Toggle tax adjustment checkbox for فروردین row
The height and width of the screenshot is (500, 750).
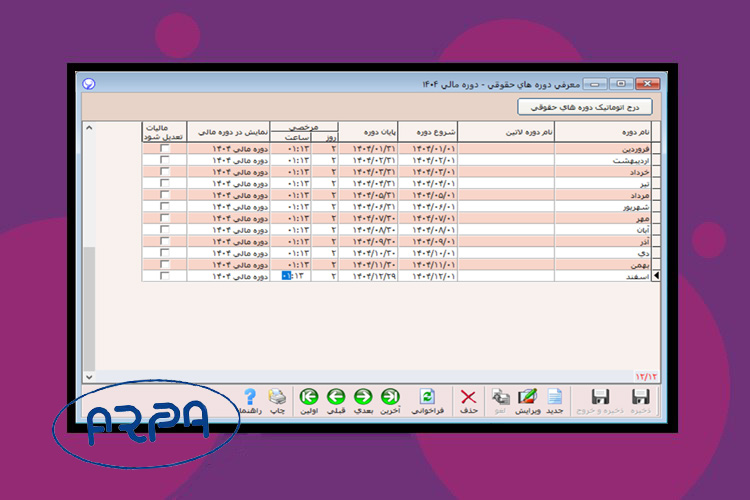coord(164,148)
